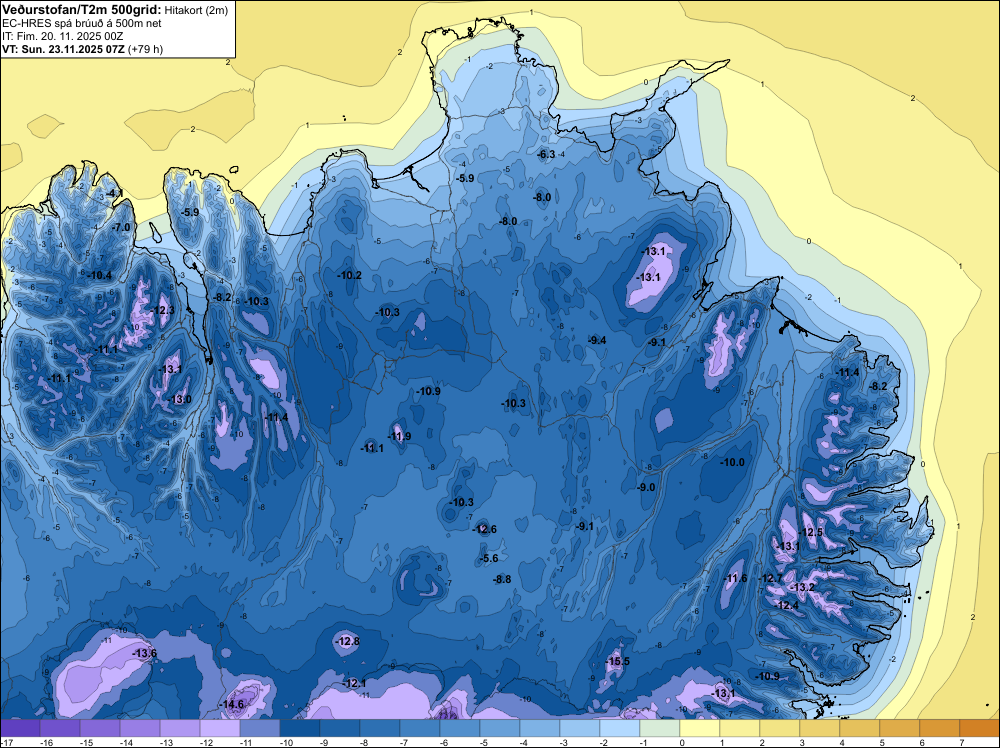Select the -10.0 temperature value
The image size is (1000, 748).
tap(732, 462)
